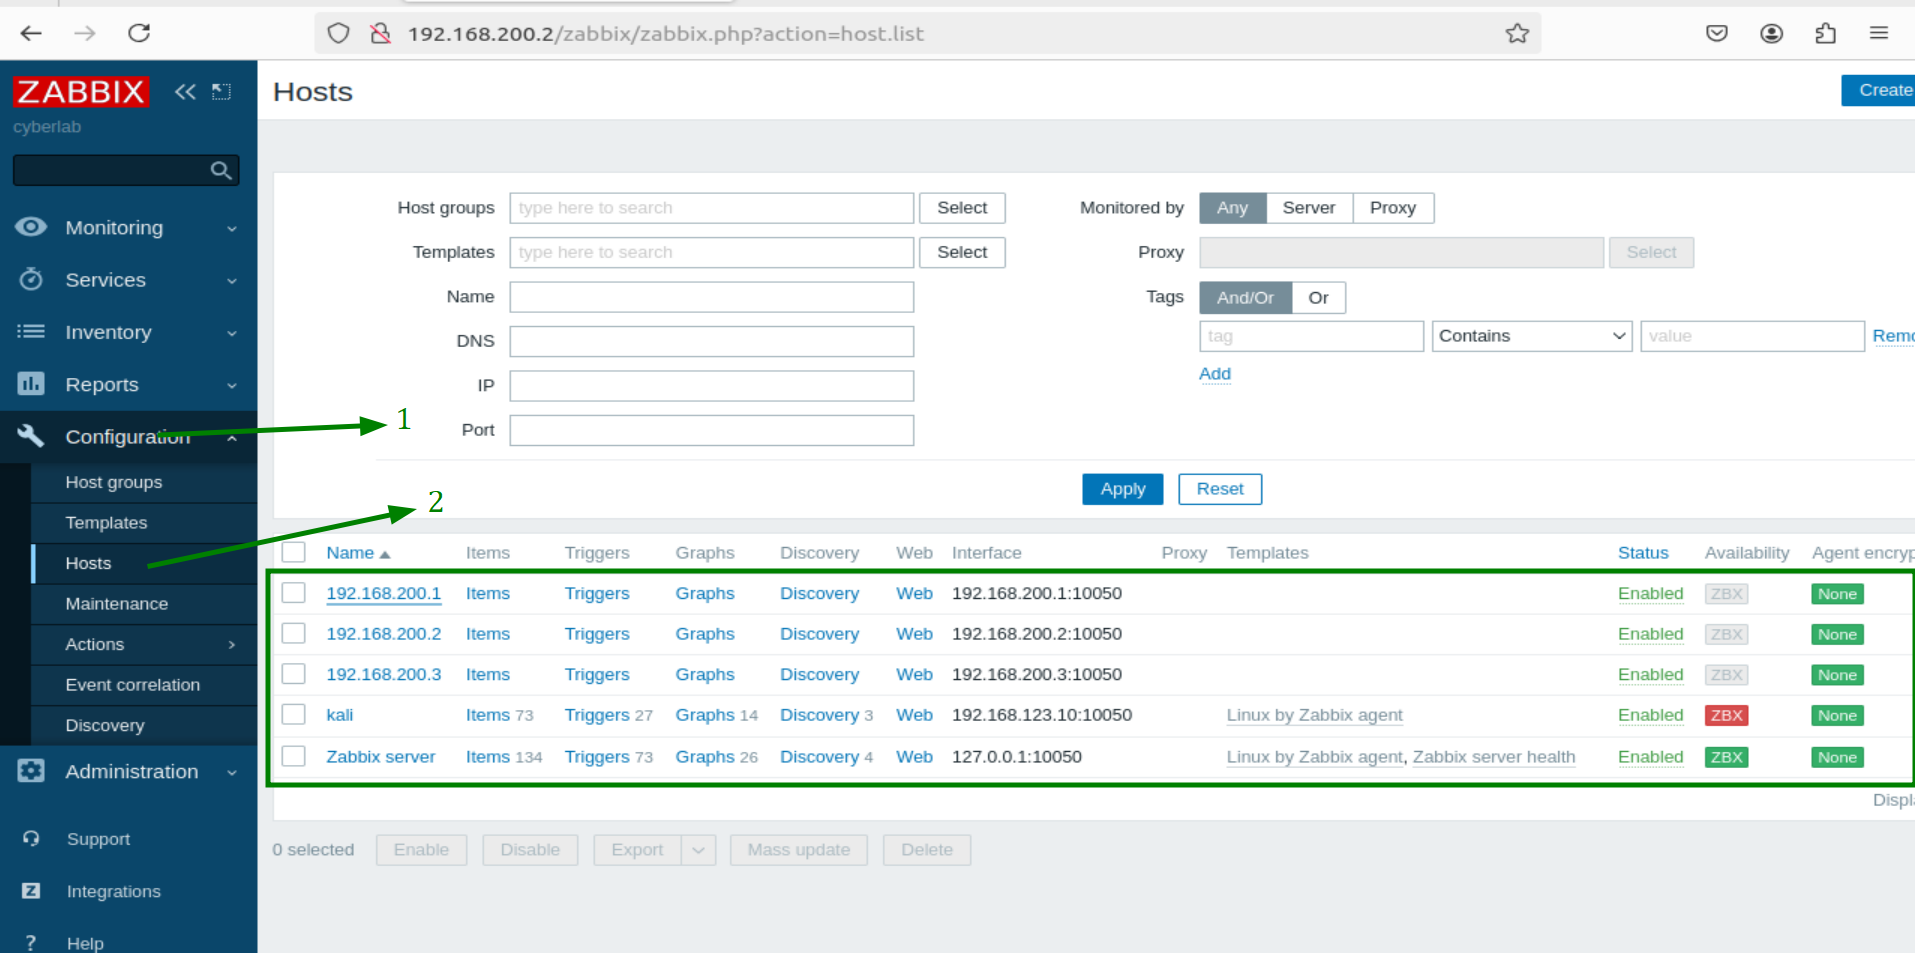Screen dimensions: 1915x953
Task: Collapse the Configuration menu section
Action: pos(128,437)
